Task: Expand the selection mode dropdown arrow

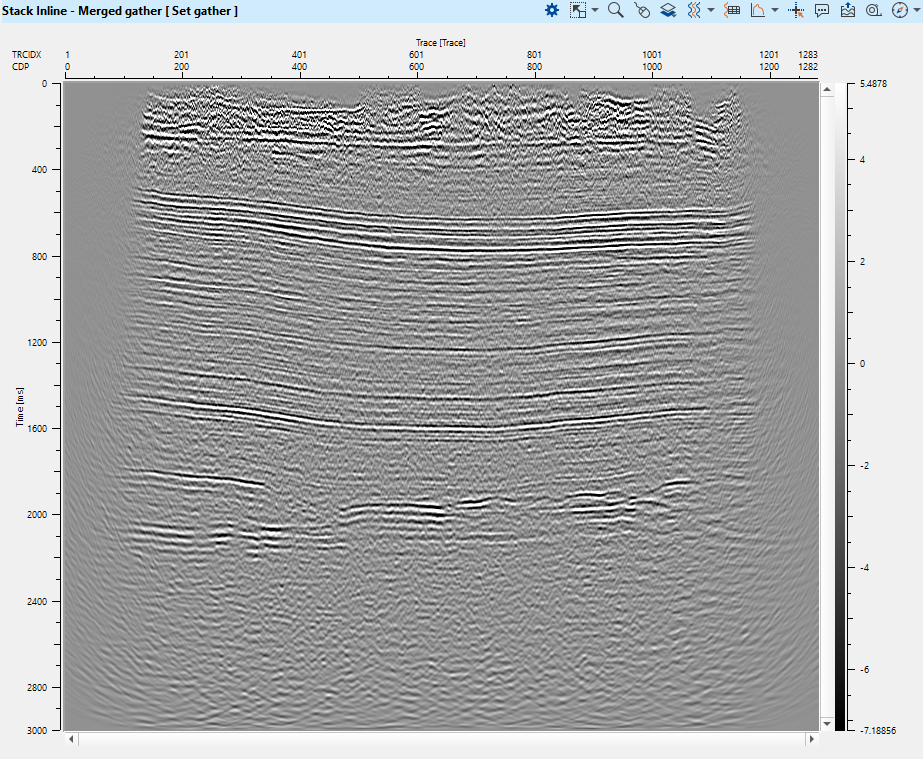Action: coord(595,10)
